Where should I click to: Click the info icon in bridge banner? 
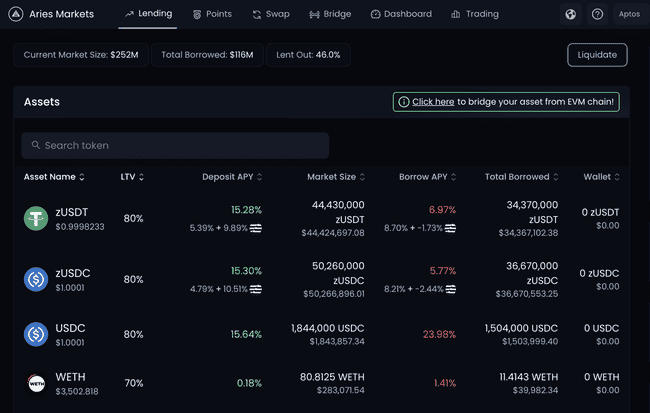click(x=403, y=102)
